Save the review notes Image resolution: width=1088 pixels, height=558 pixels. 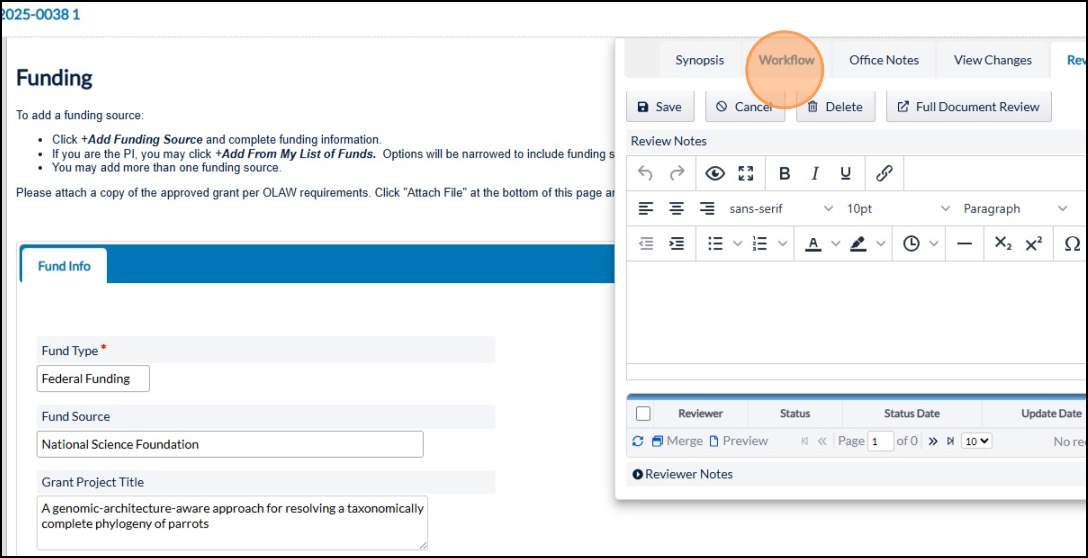click(660, 107)
